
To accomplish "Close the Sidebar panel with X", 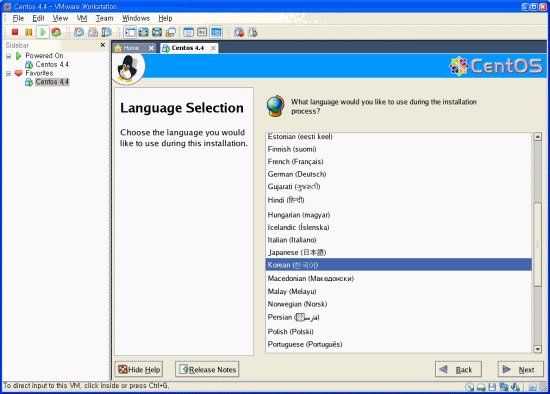I will (x=102, y=45).
